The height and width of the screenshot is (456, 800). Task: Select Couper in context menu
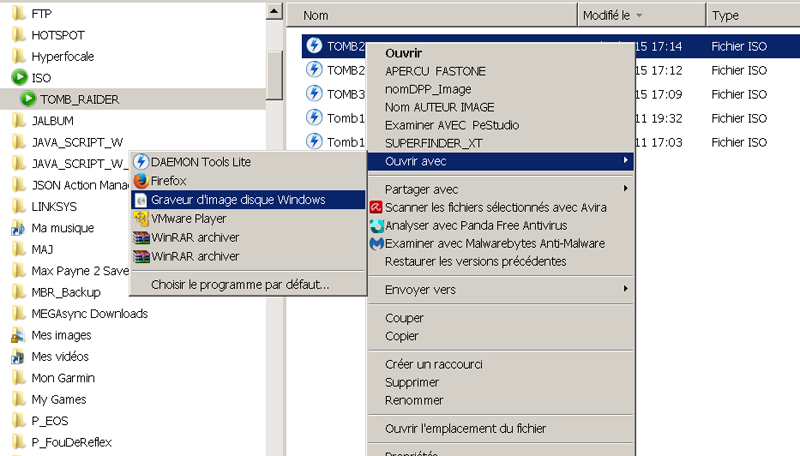[x=501, y=318]
